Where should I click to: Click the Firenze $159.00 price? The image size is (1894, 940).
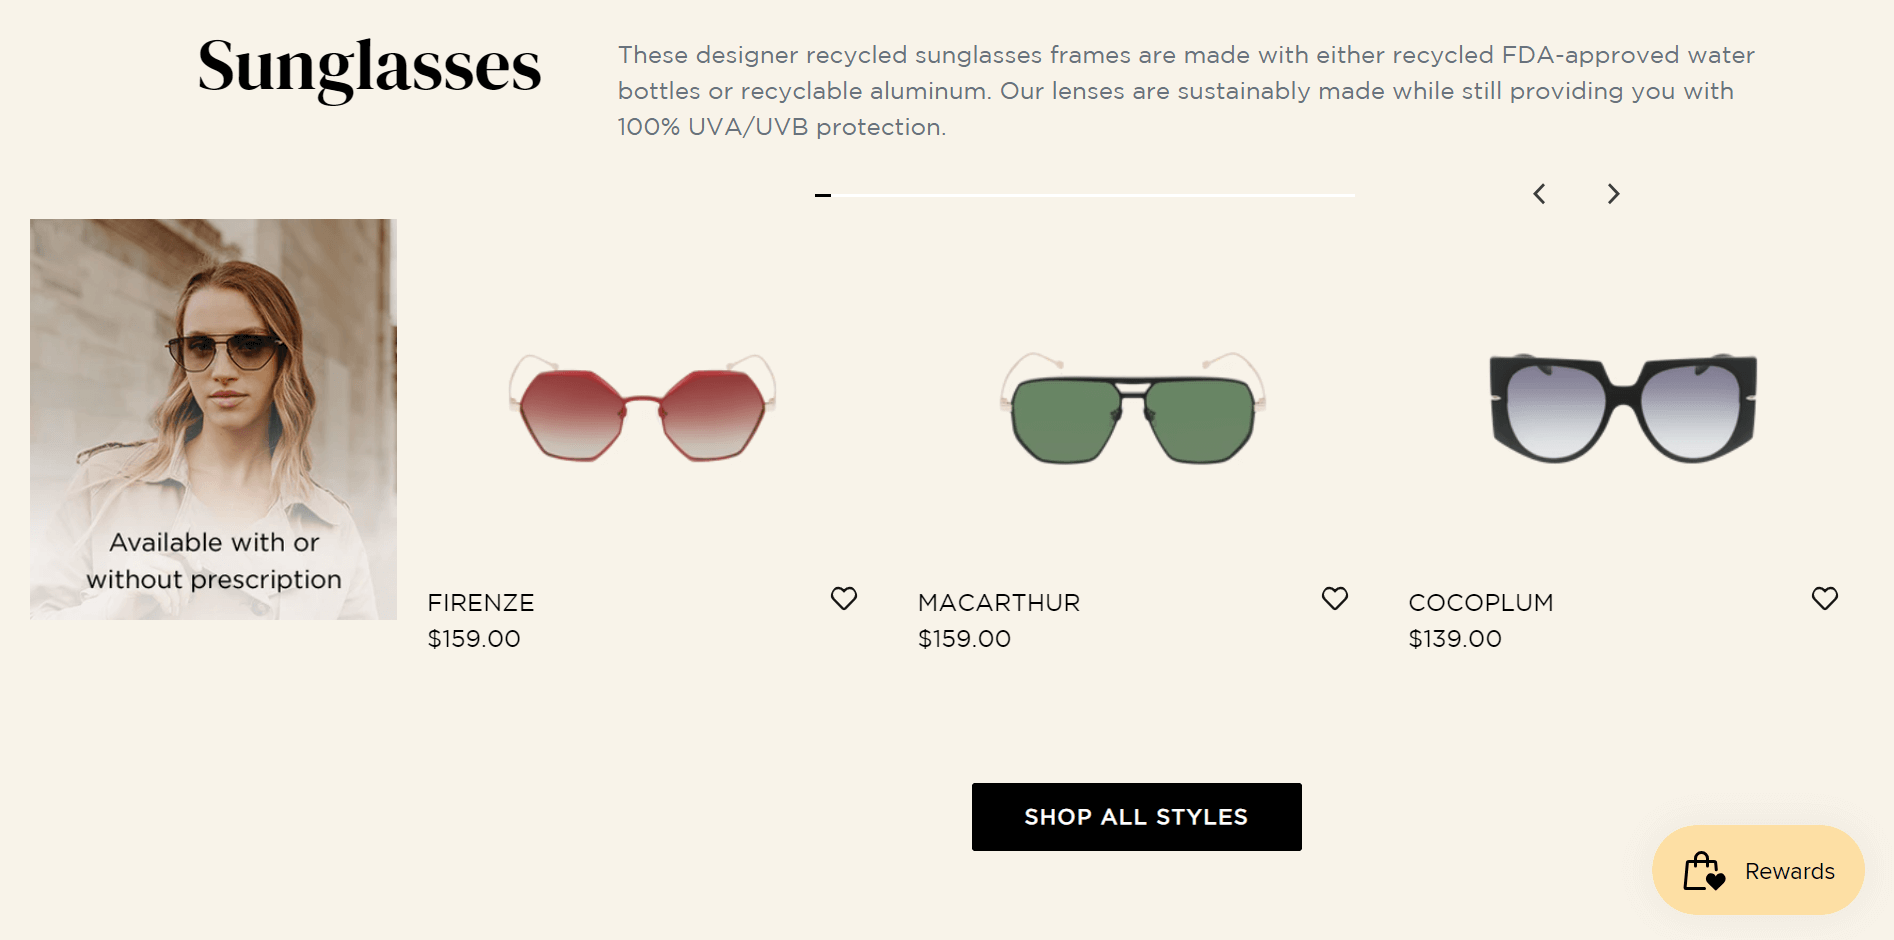[x=474, y=639]
